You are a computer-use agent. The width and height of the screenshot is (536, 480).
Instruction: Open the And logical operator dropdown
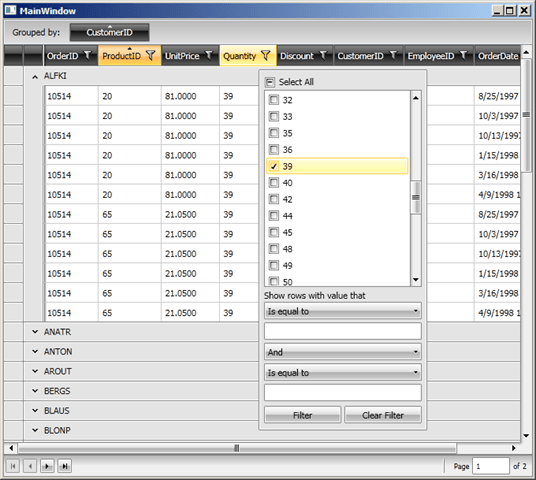tap(343, 352)
